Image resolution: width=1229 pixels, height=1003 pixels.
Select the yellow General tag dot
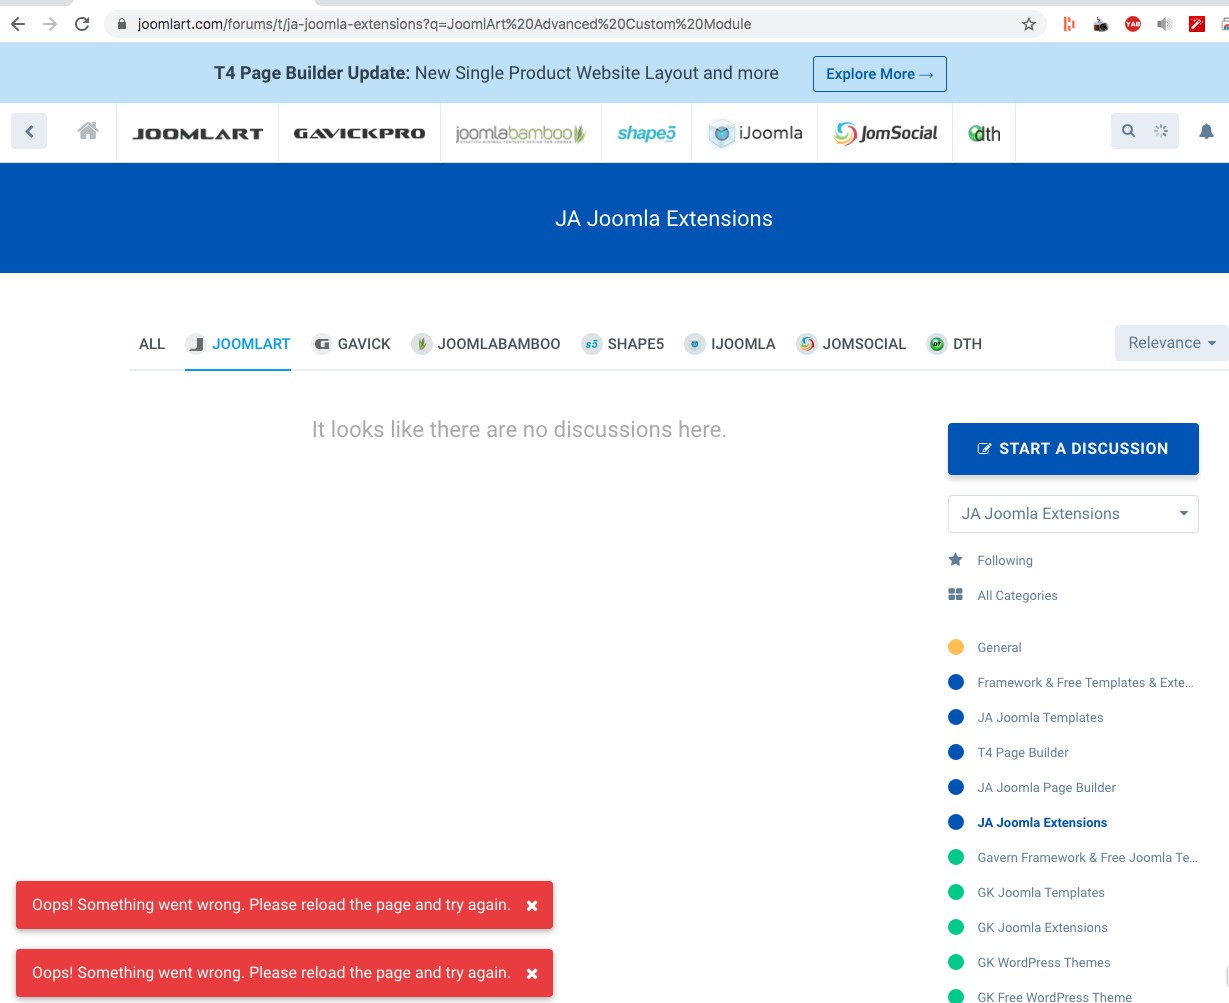tap(956, 647)
